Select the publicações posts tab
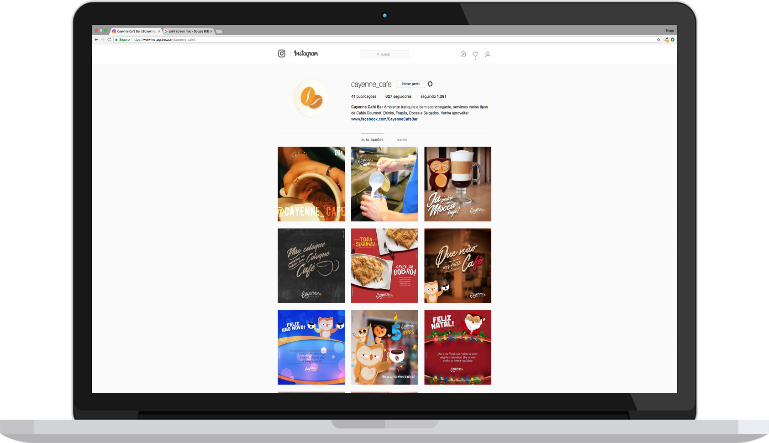The height and width of the screenshot is (443, 769). tap(372, 140)
